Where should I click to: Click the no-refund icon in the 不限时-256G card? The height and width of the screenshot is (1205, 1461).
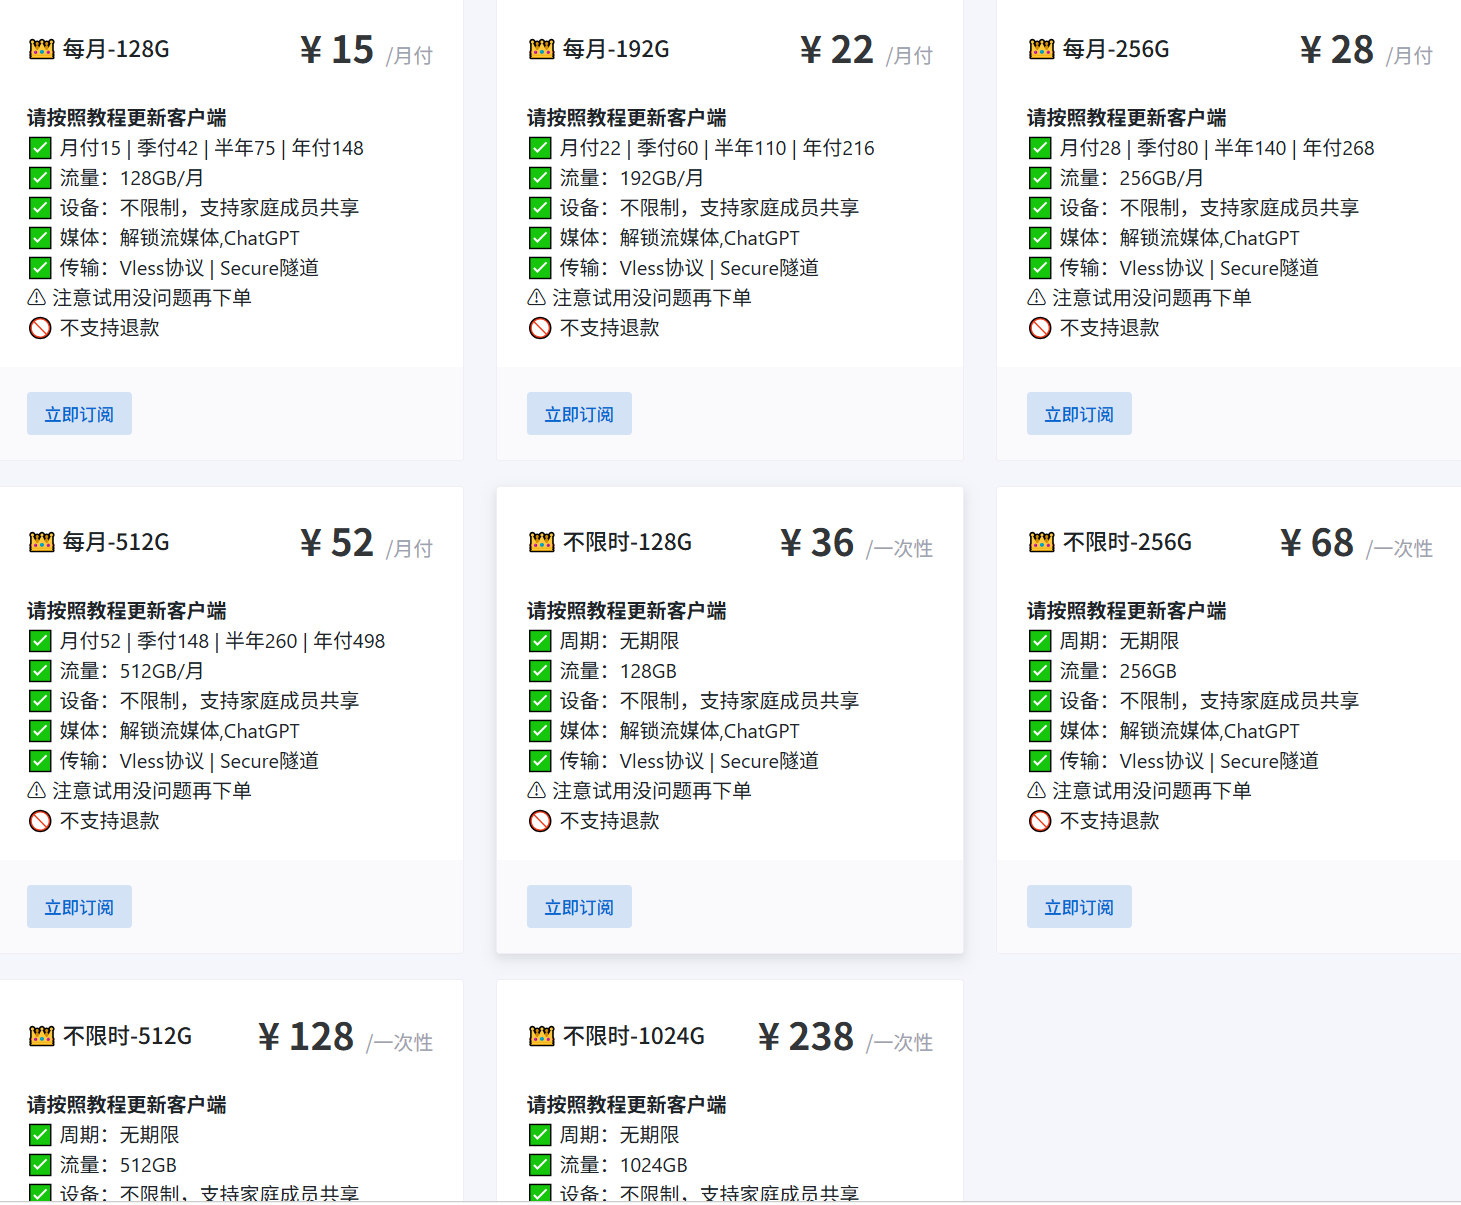click(x=1040, y=821)
